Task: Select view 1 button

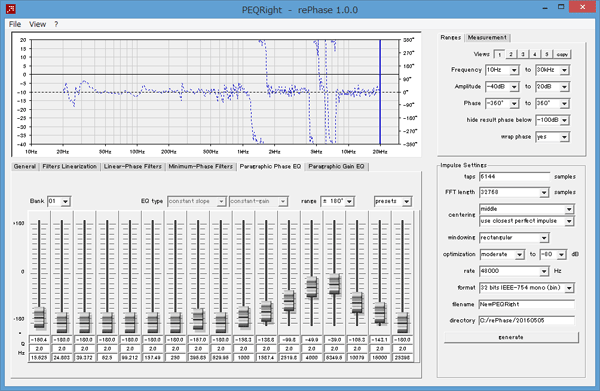Action: click(499, 54)
